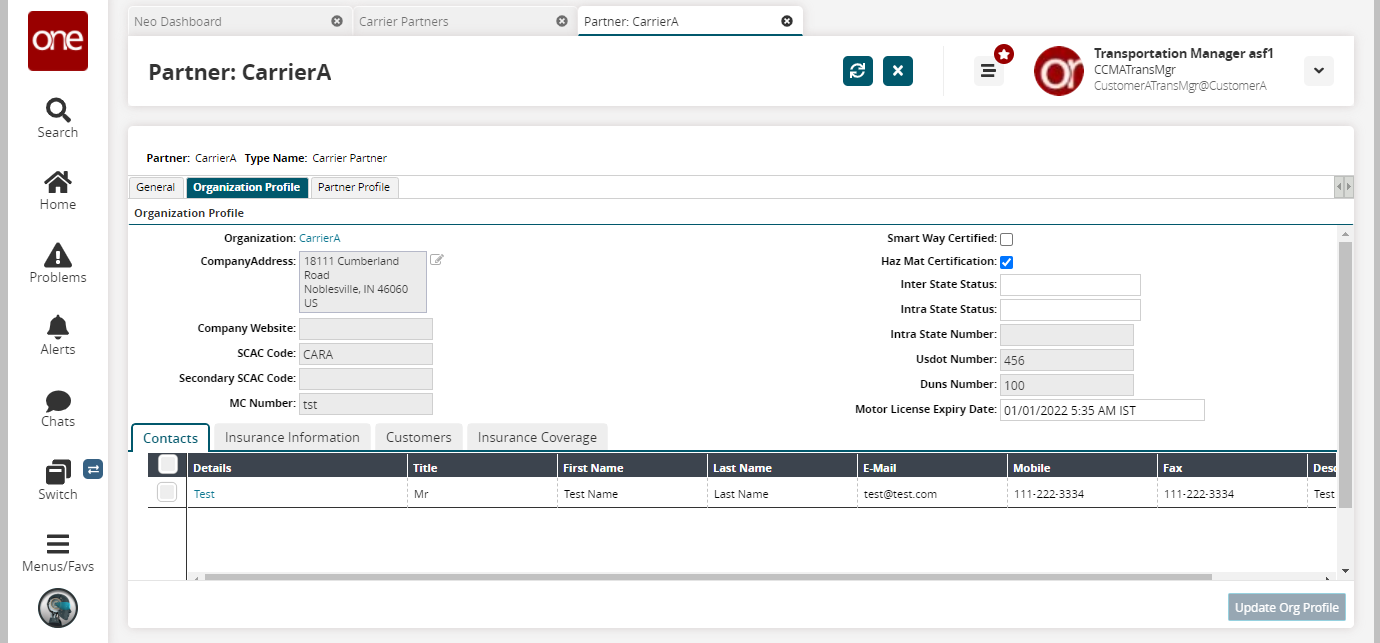Open the Intra State Status dropdown
The width and height of the screenshot is (1380, 643).
pos(1070,310)
